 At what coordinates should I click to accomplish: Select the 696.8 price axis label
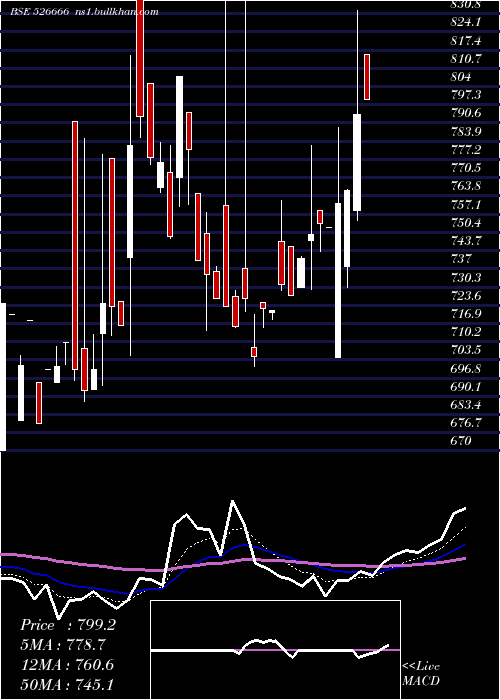[x=466, y=368]
